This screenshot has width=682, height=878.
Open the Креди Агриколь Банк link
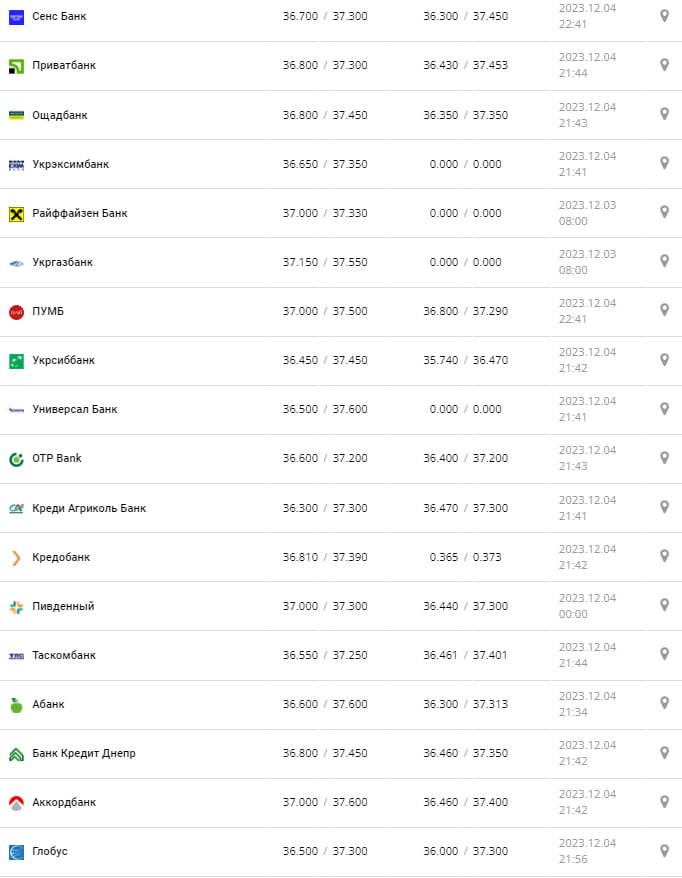89,508
